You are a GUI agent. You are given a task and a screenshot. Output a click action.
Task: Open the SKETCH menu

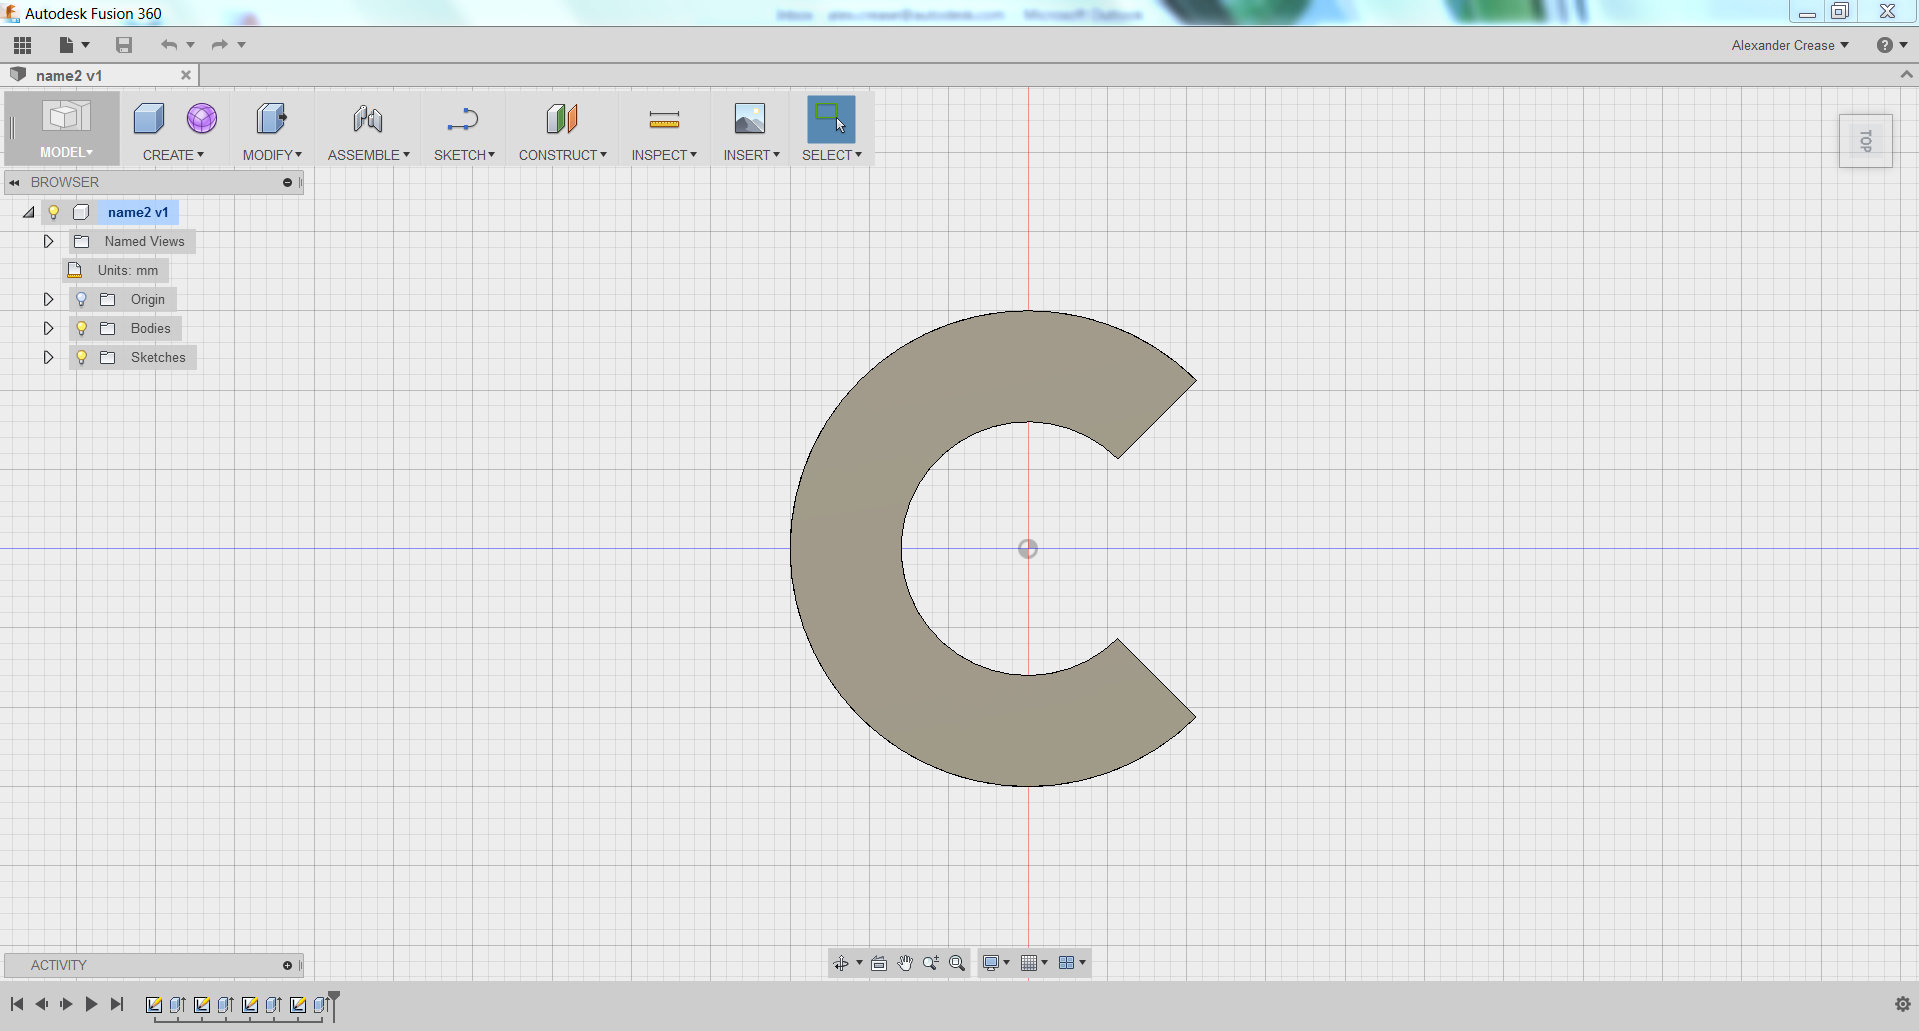point(464,155)
